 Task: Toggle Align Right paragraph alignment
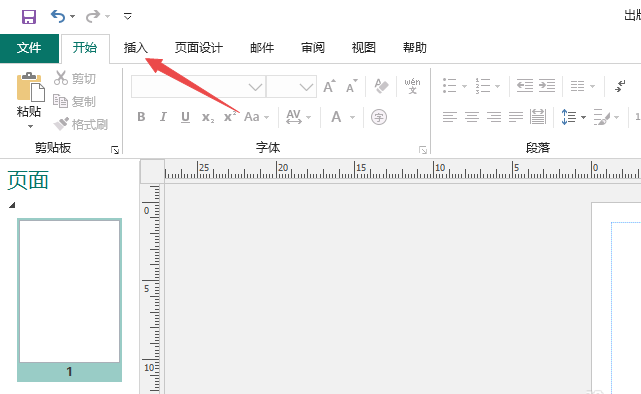tap(494, 117)
